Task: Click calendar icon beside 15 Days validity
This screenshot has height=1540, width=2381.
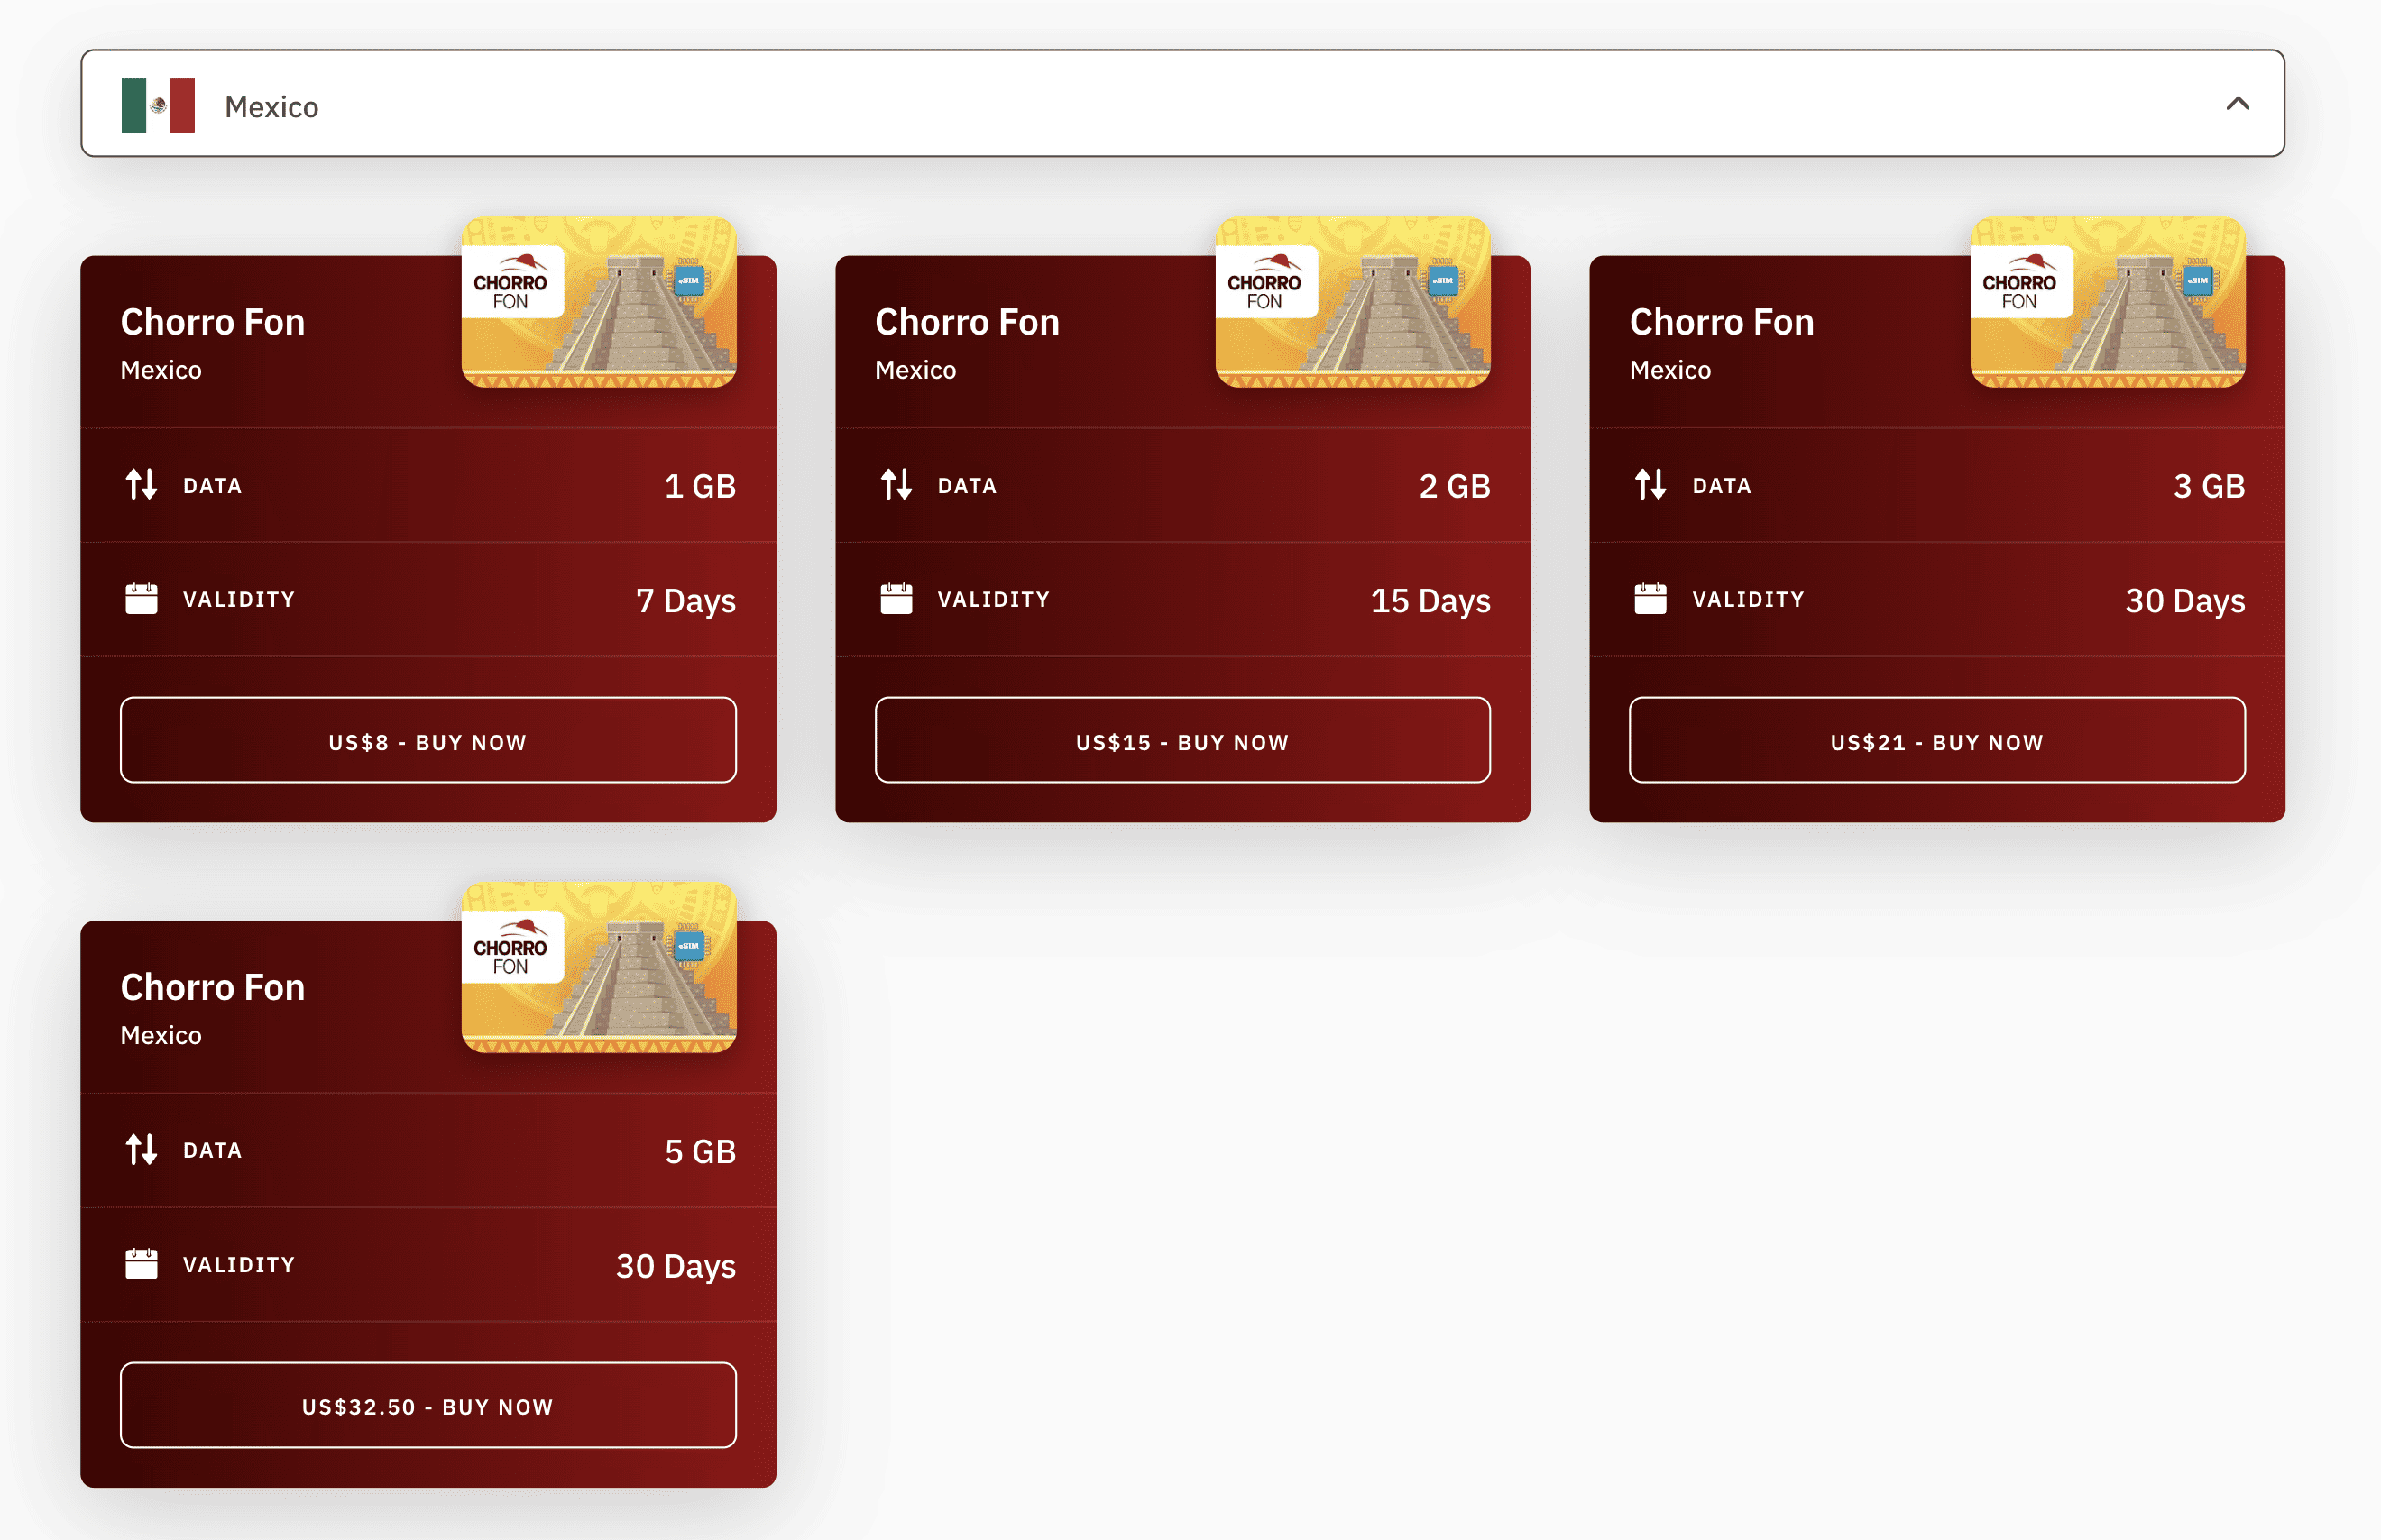Action: click(x=896, y=599)
